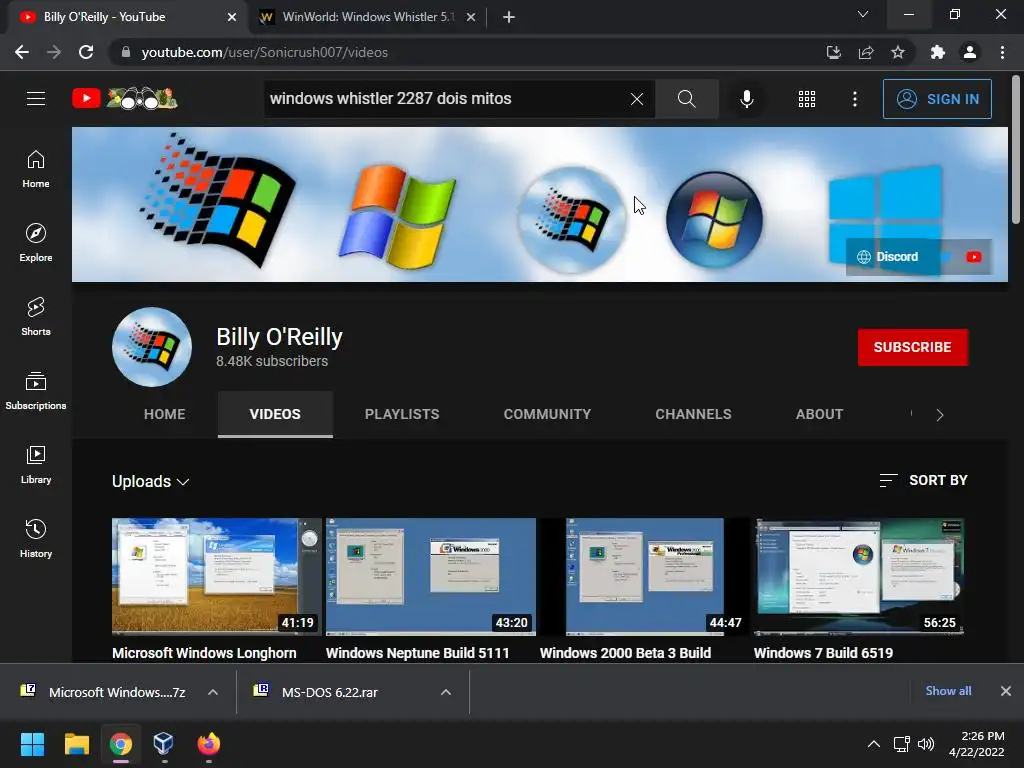
Task: Open Shorts in sidebar
Action: point(36,317)
